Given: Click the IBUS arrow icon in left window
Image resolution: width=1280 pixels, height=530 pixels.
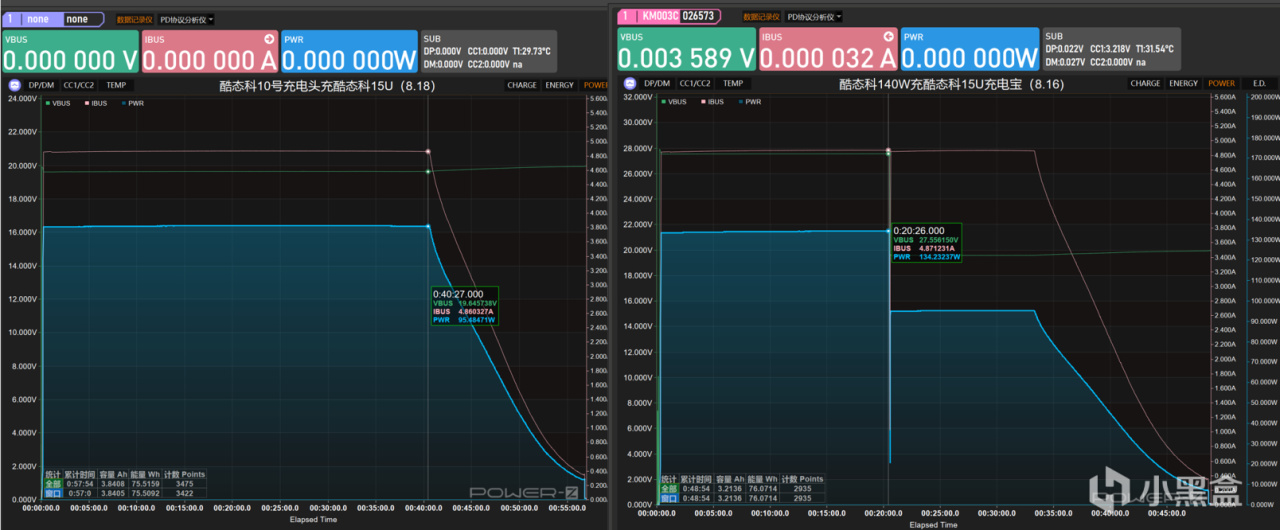Looking at the screenshot, I should pyautogui.click(x=269, y=38).
